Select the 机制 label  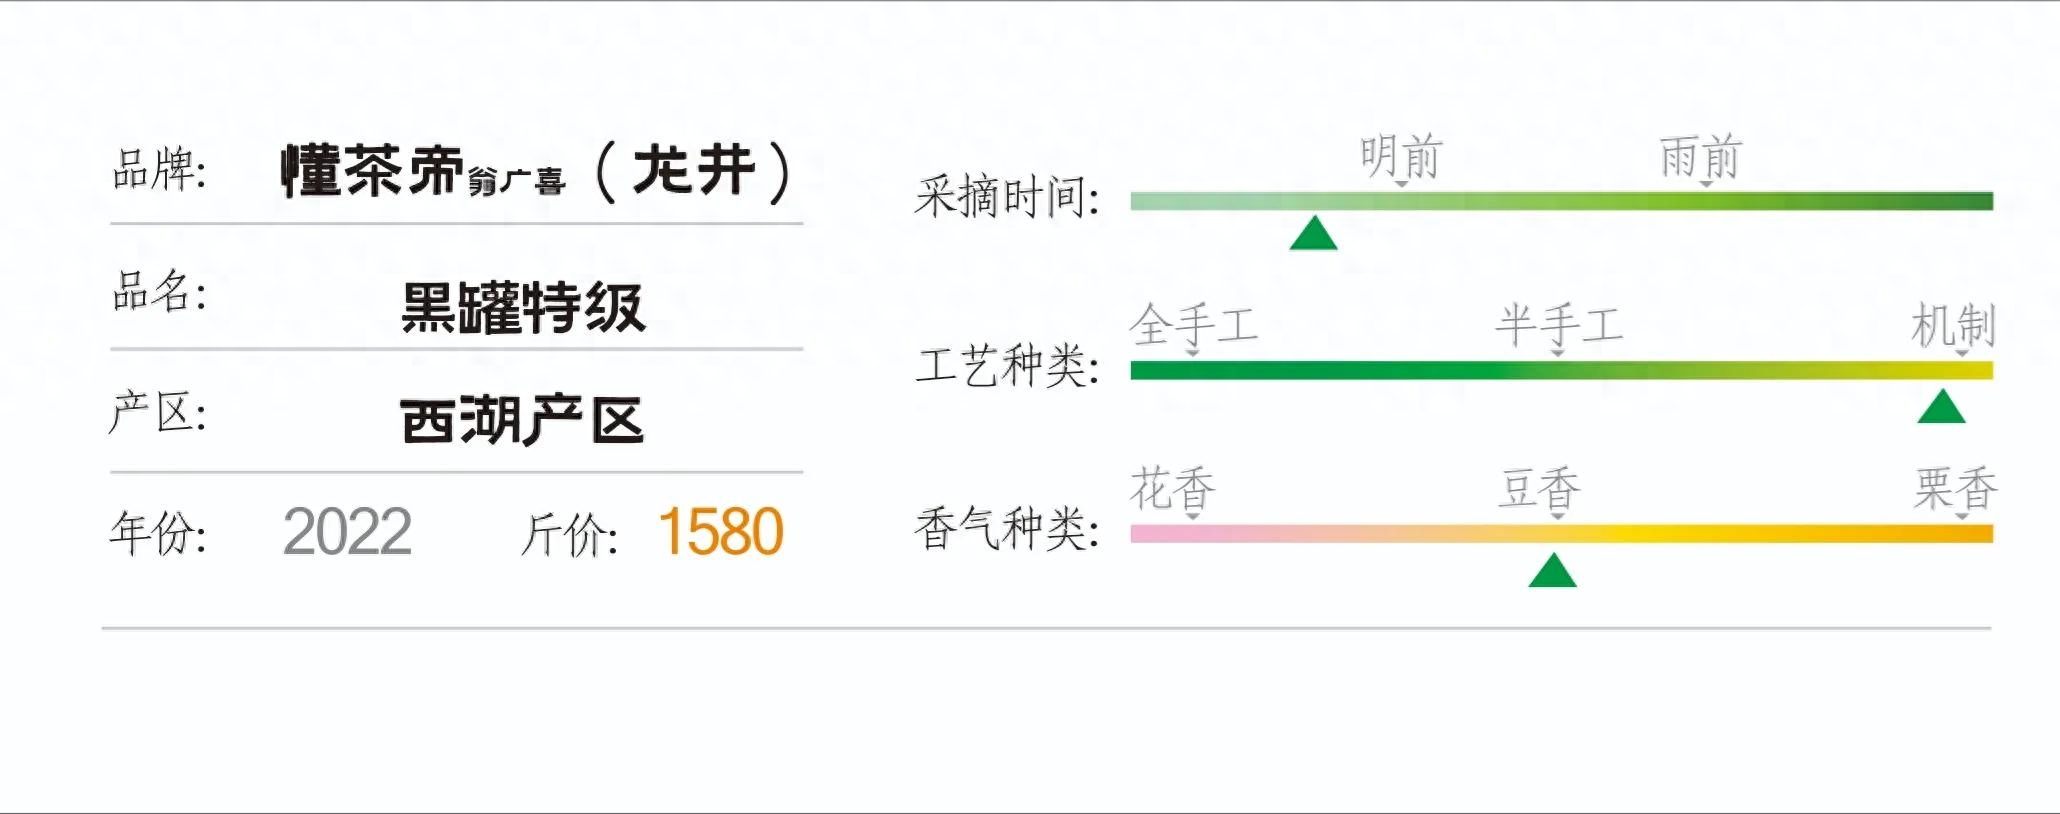(x=1952, y=325)
